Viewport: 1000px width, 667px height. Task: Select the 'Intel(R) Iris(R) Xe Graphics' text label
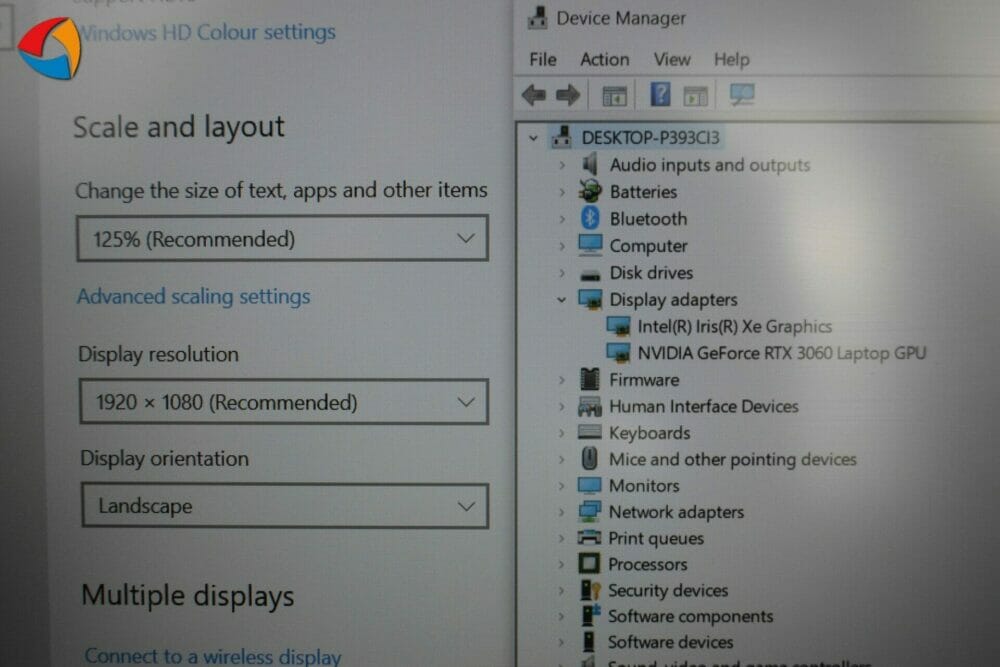pos(735,326)
